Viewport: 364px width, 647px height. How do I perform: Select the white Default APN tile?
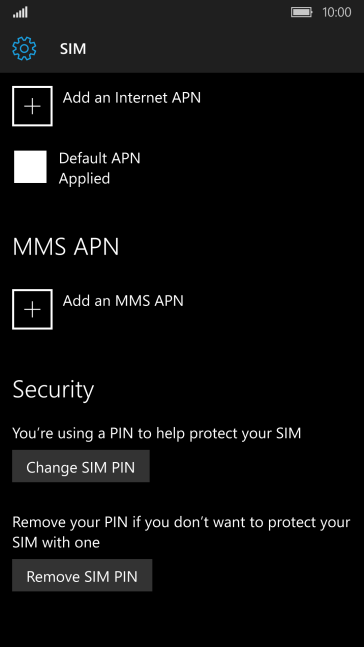point(30,167)
